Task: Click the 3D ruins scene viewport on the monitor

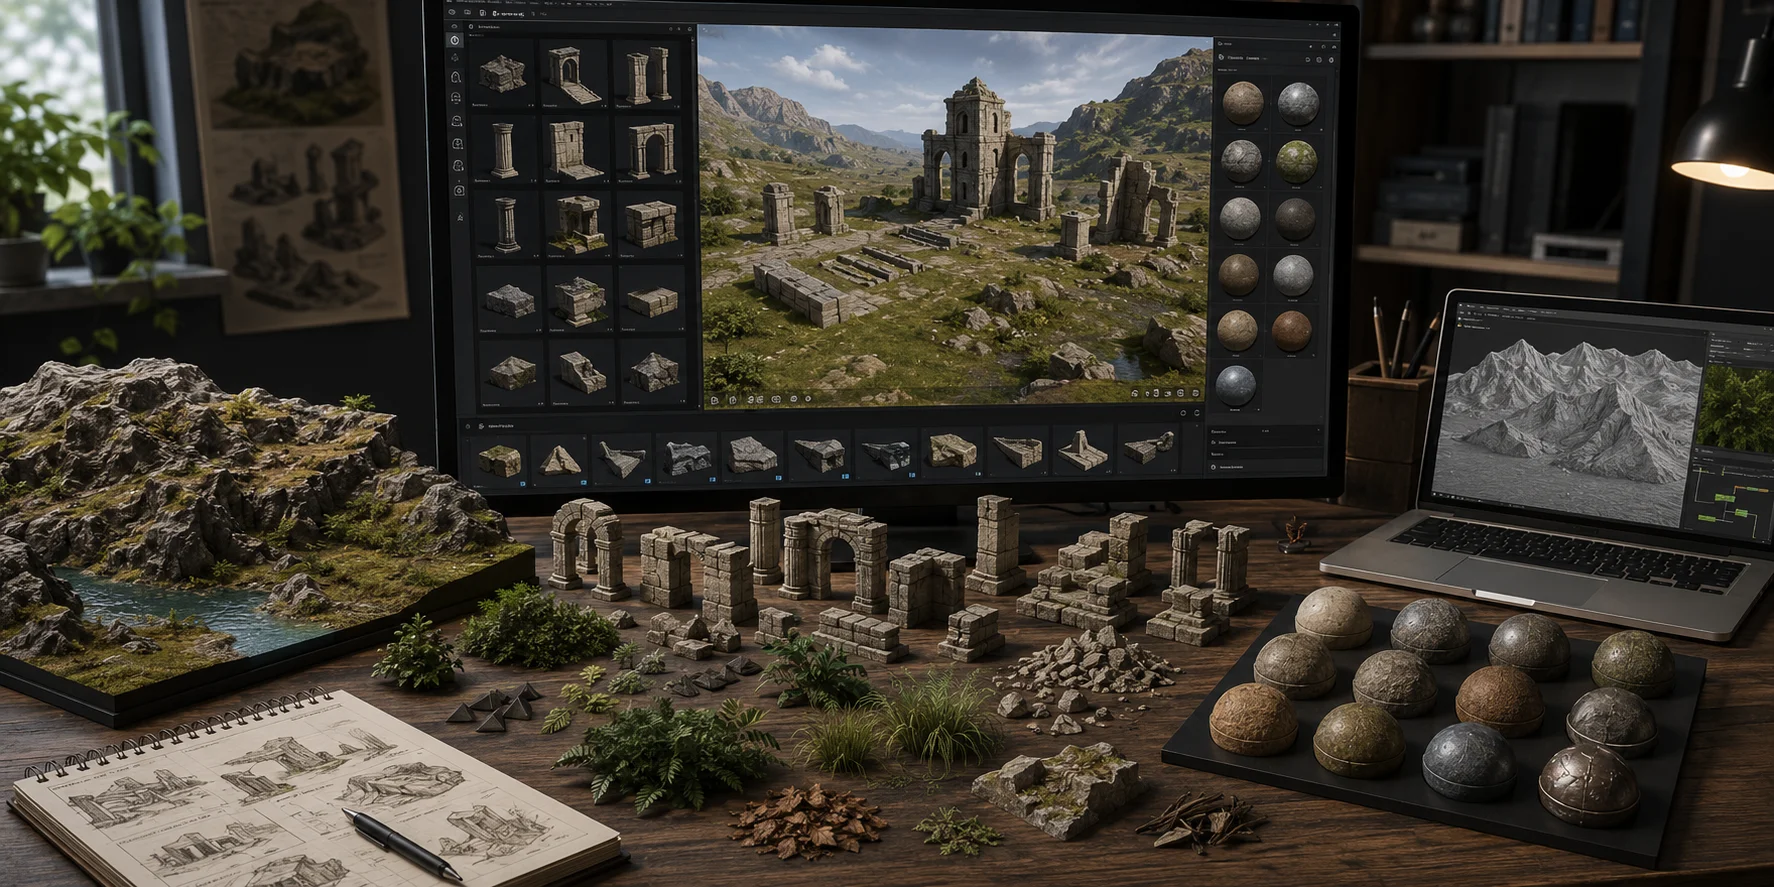Action: [956, 216]
